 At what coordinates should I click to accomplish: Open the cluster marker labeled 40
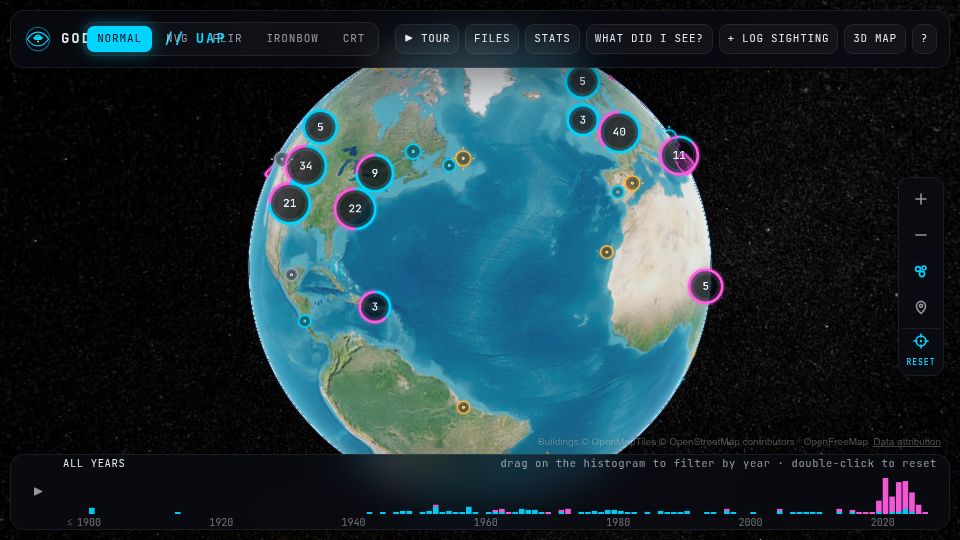[x=619, y=132]
